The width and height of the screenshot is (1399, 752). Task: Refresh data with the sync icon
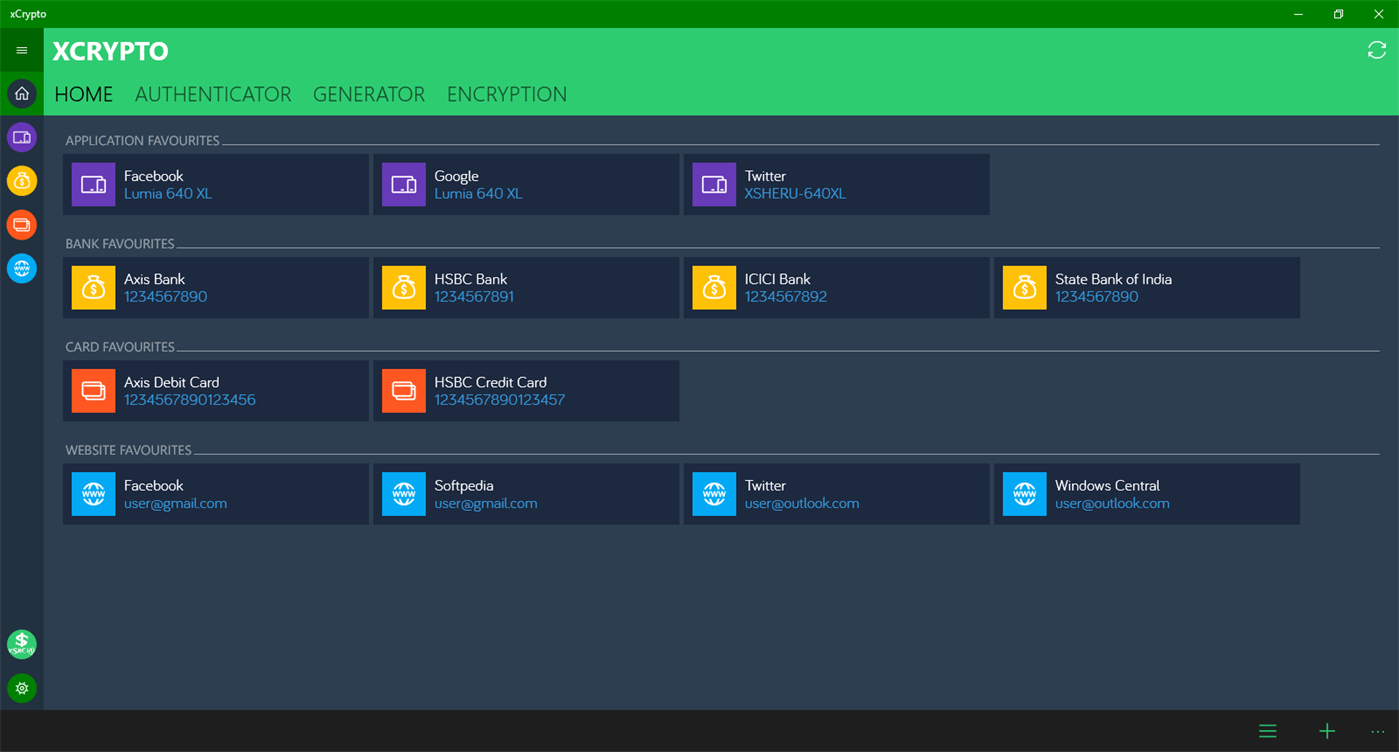1376,49
